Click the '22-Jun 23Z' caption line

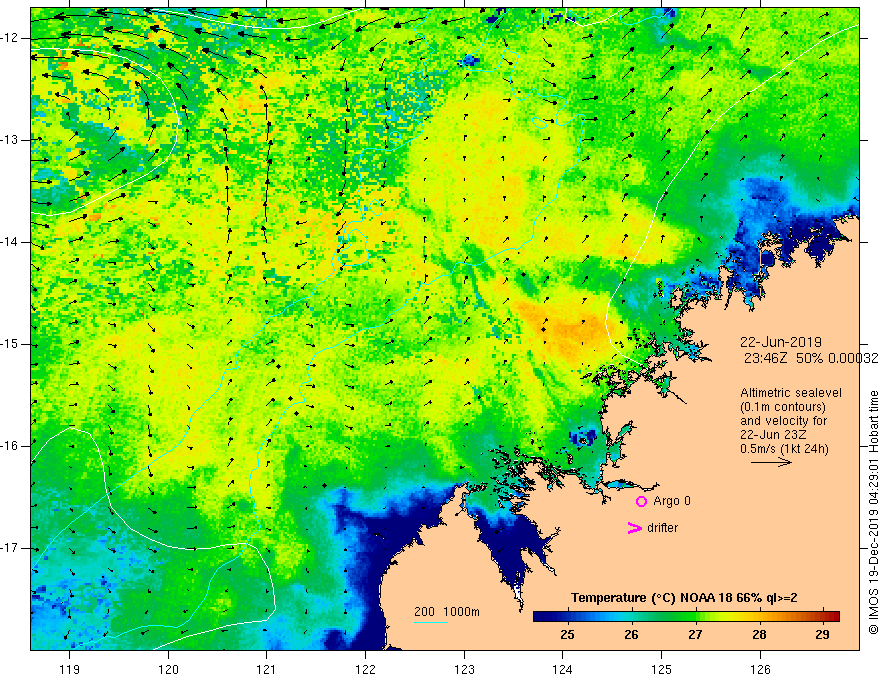click(x=776, y=435)
